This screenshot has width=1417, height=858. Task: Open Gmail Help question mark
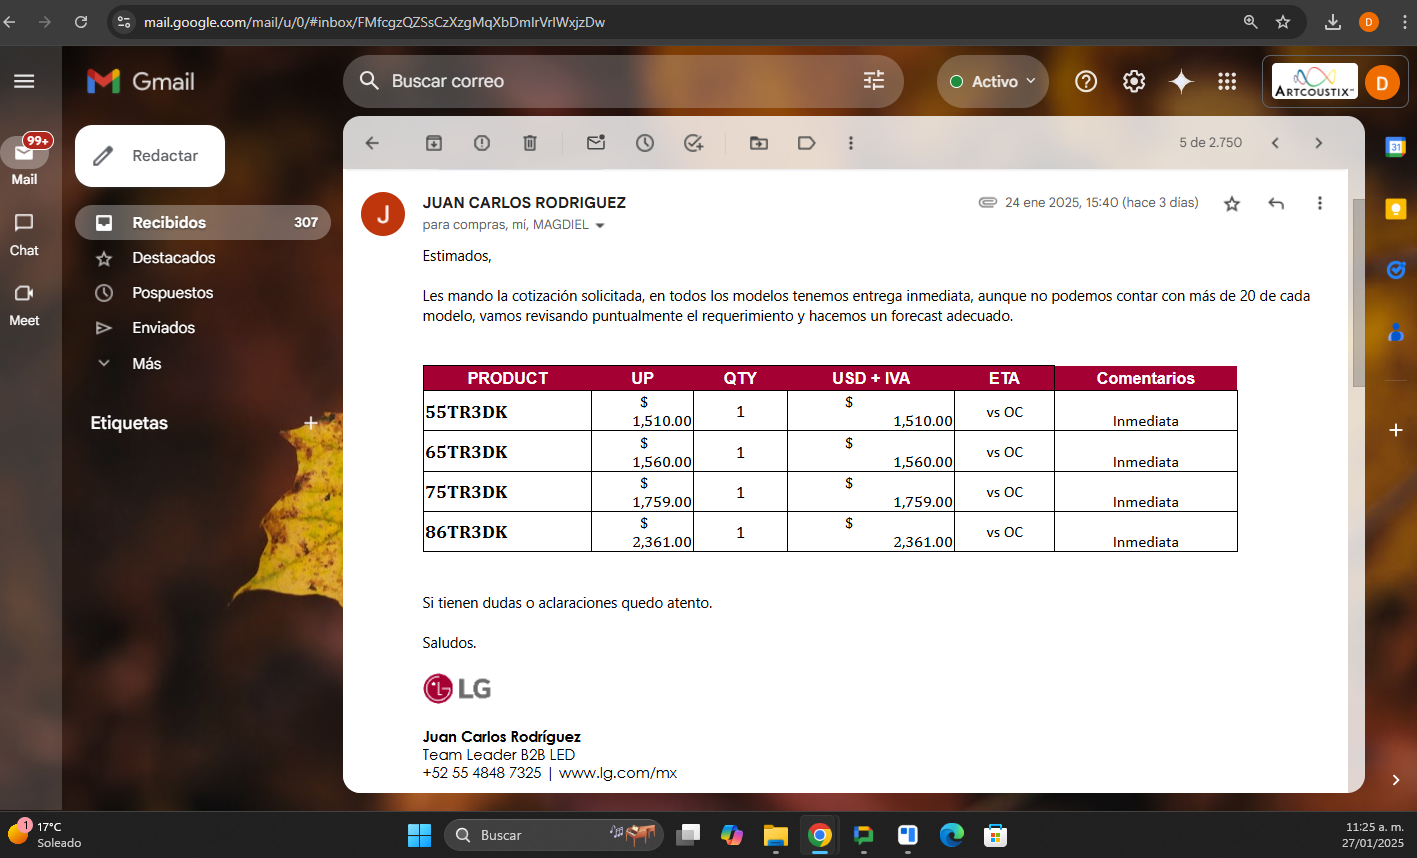tap(1086, 81)
